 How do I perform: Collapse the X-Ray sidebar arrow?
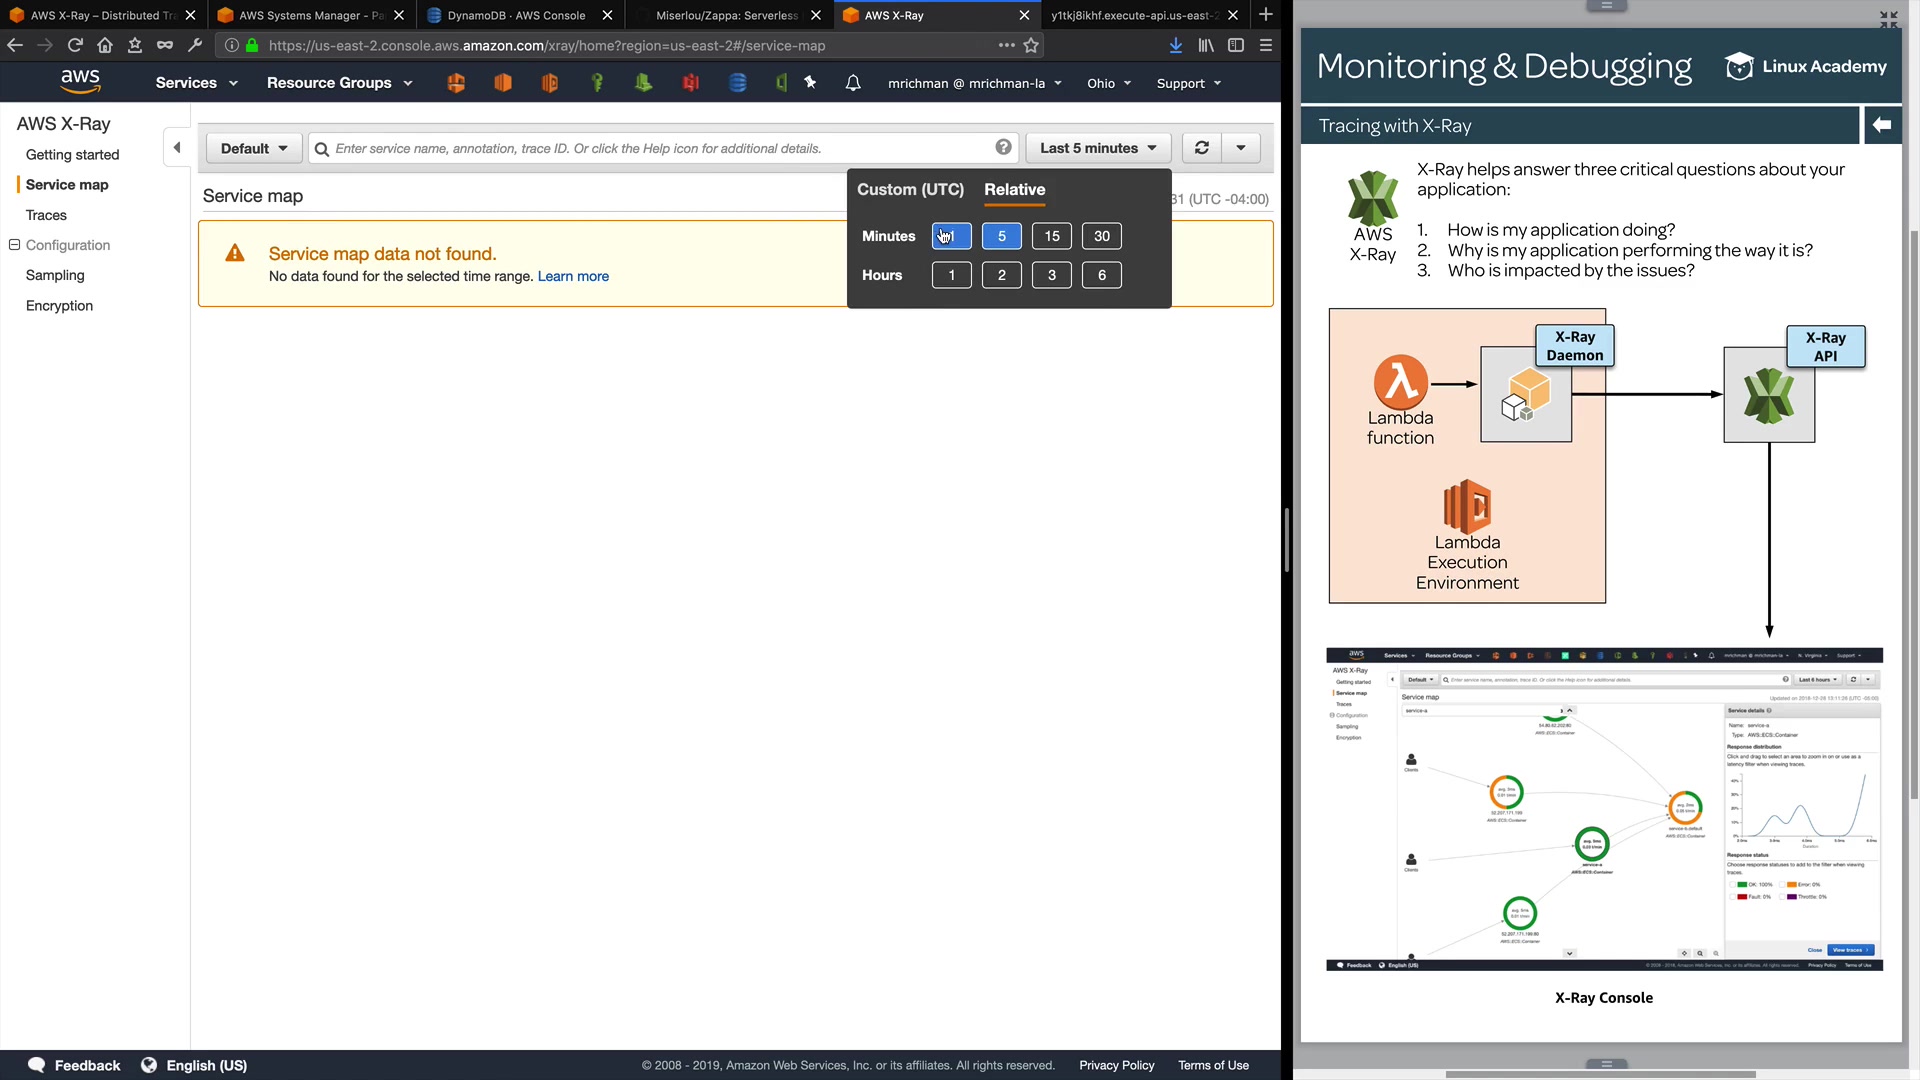[x=177, y=148]
